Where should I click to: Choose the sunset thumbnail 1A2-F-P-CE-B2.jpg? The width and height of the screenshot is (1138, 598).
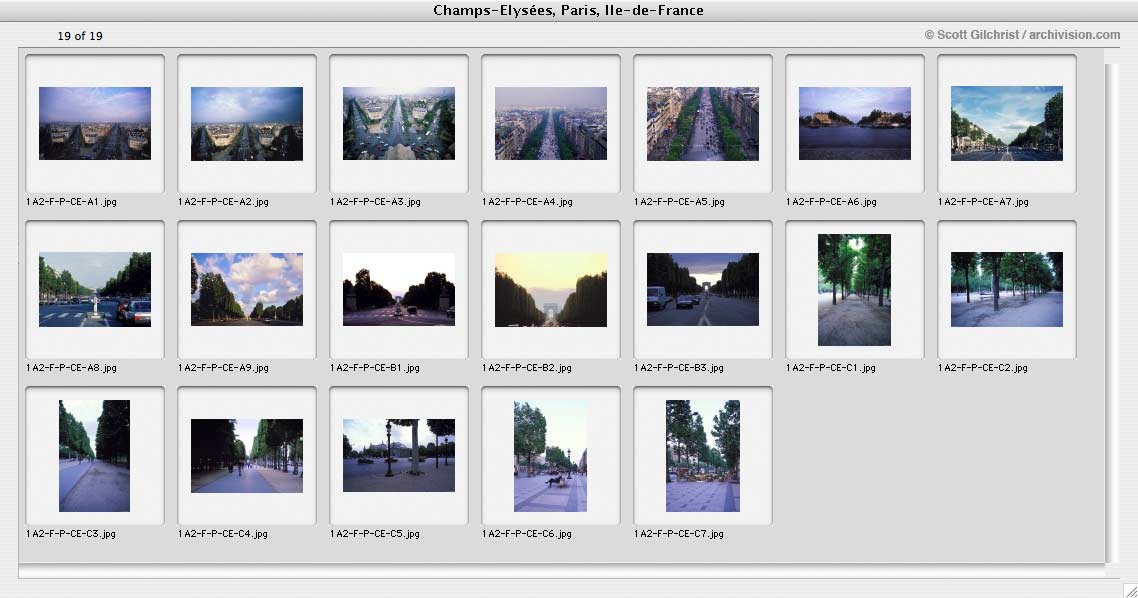tap(551, 290)
